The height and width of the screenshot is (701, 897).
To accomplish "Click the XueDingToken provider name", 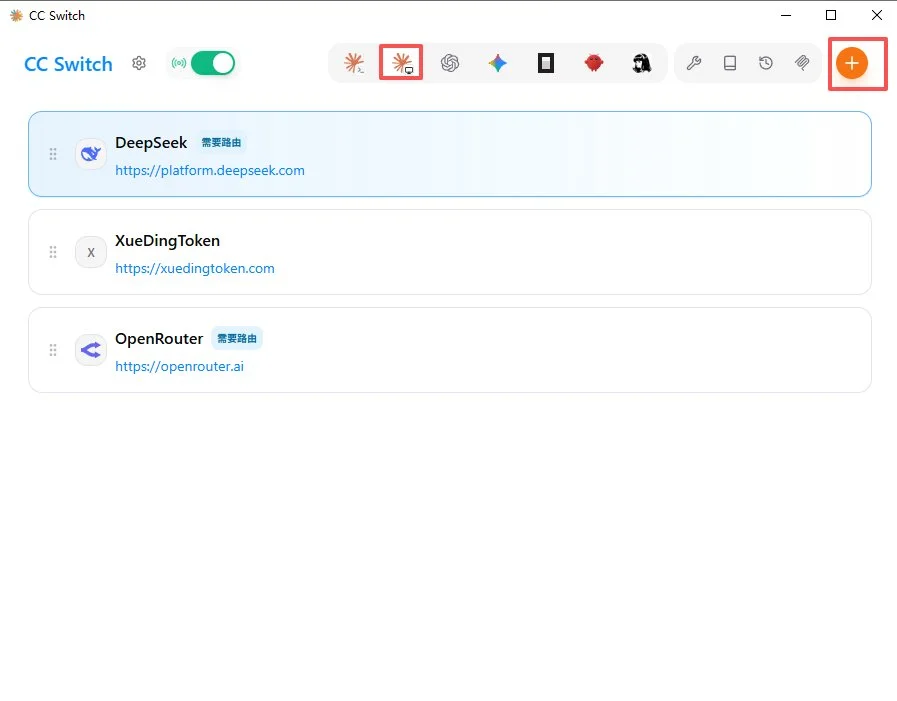I will click(x=168, y=240).
